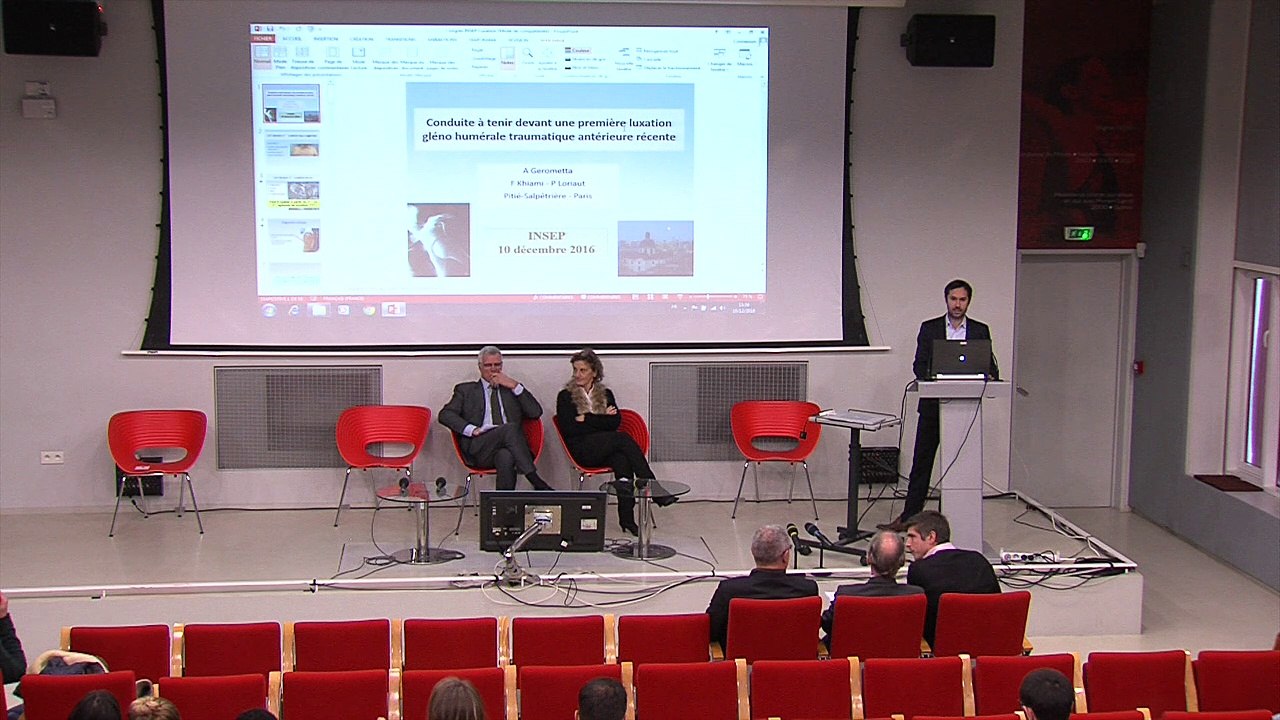Click the Zoom magnifier button
Screen dimensions: 1280x720
[x=527, y=55]
